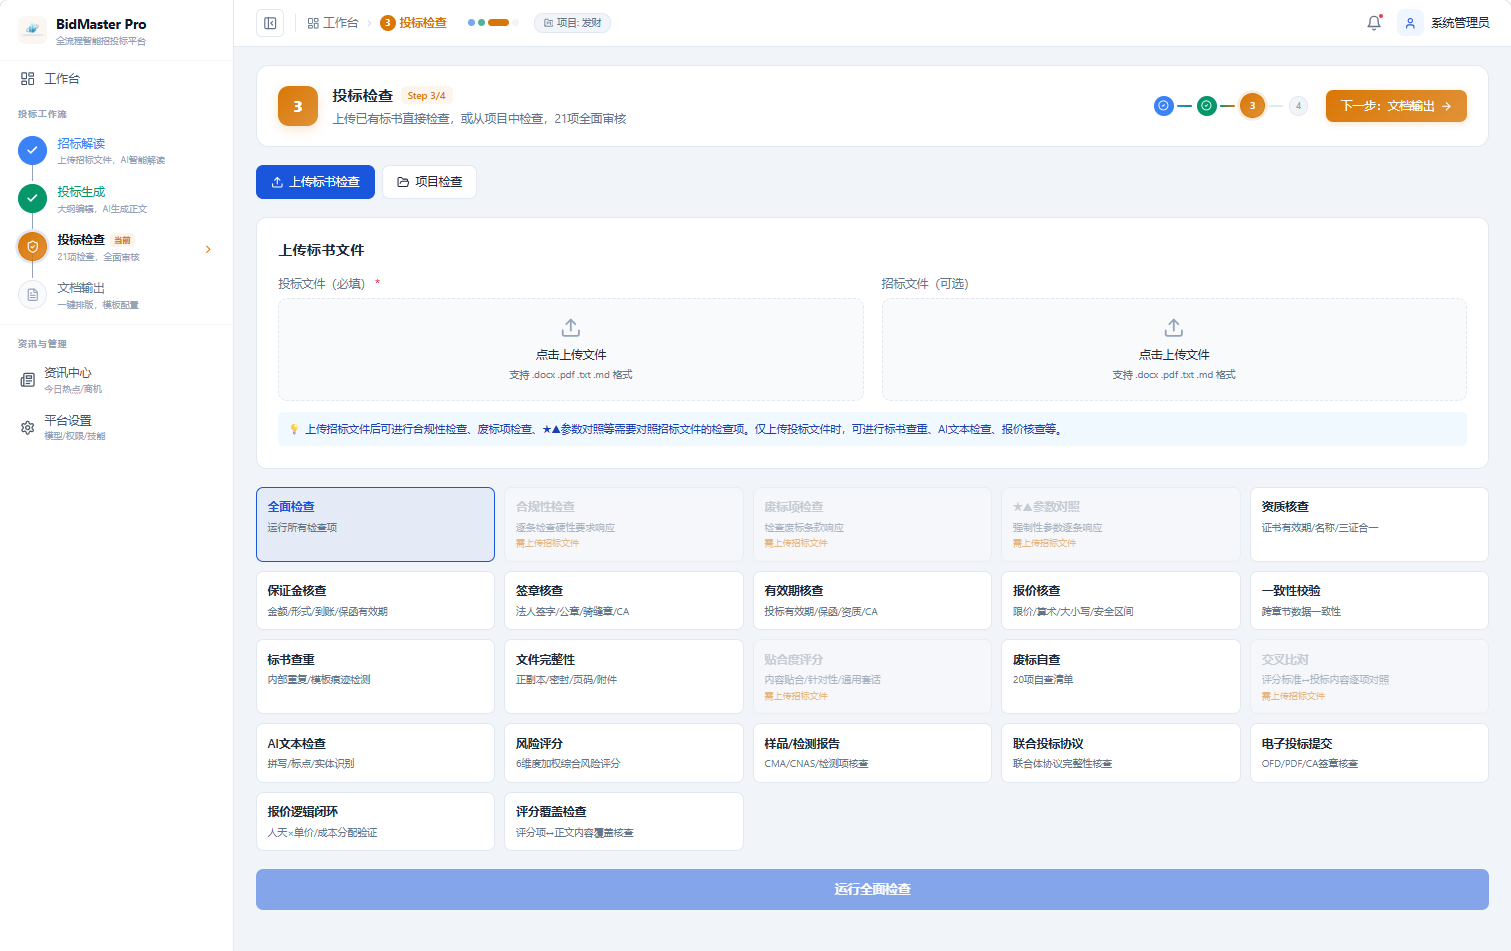Choose the 废标自查 card

click(x=1120, y=676)
